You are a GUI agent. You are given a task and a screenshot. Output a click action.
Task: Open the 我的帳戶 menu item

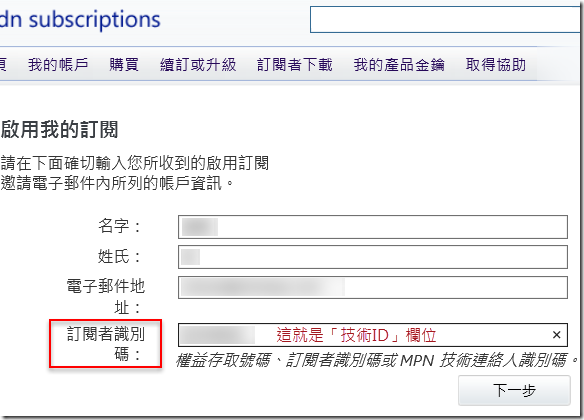click(x=58, y=64)
